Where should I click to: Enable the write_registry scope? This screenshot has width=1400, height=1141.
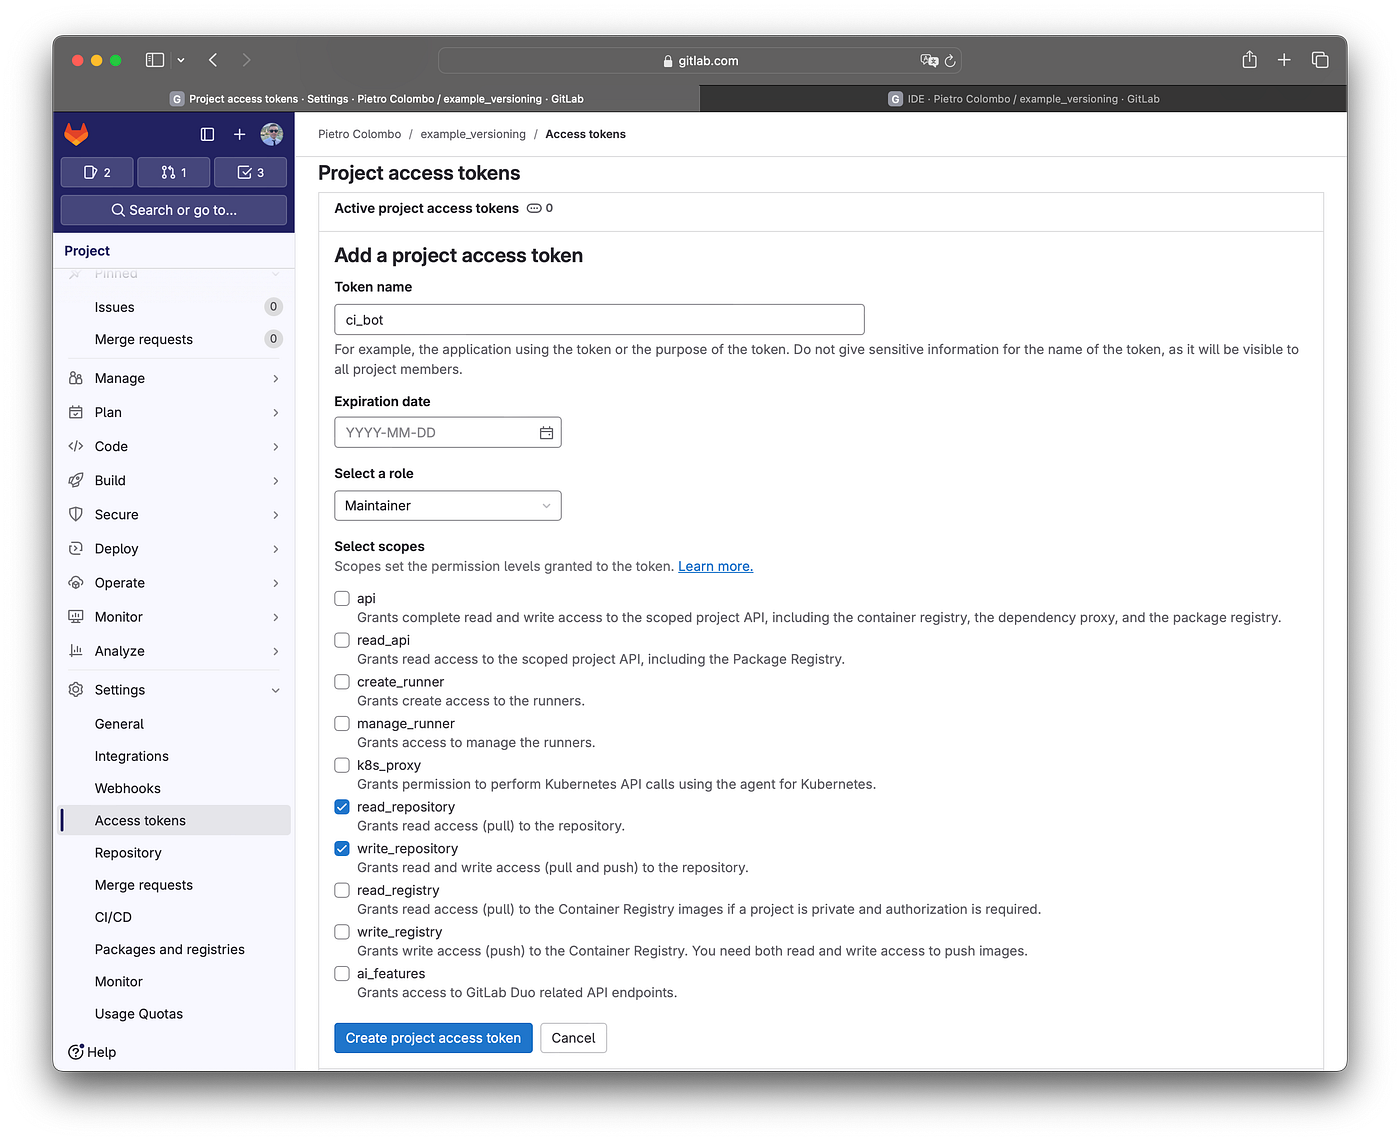point(342,932)
